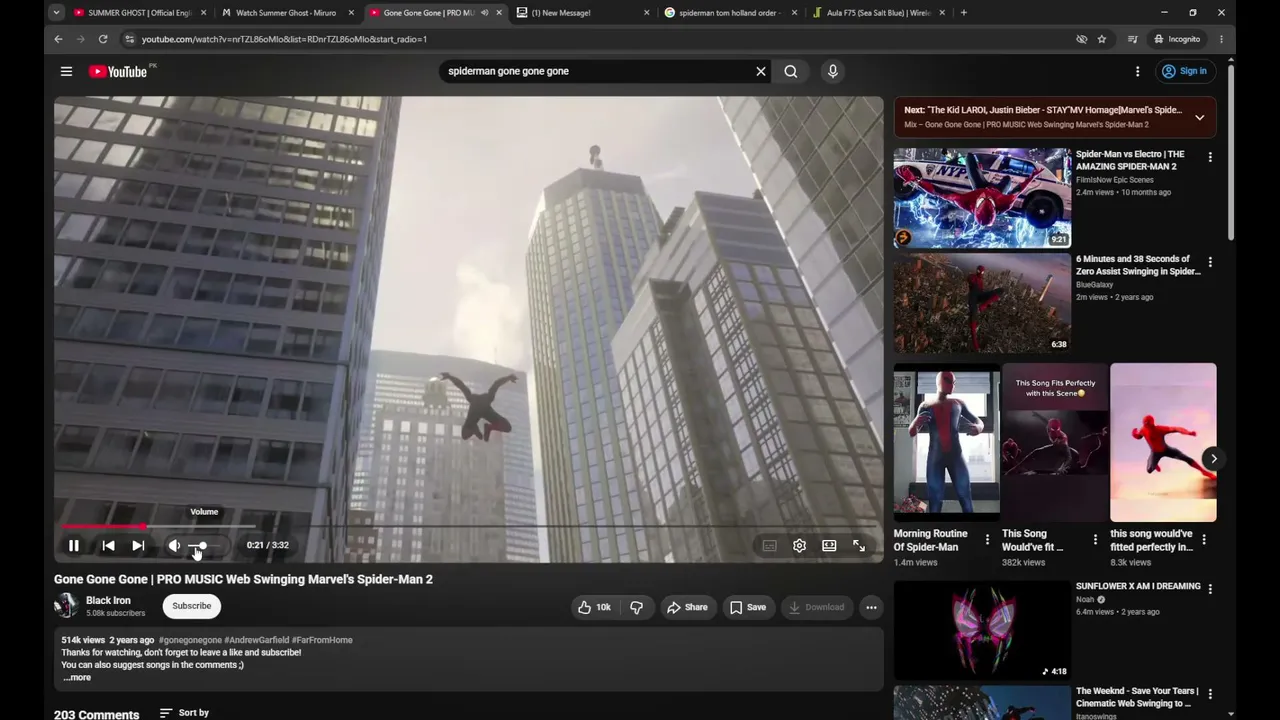Viewport: 1280px width, 720px height.
Task: Open YouTube settings three-dot menu beside Sign in
Action: (1137, 71)
